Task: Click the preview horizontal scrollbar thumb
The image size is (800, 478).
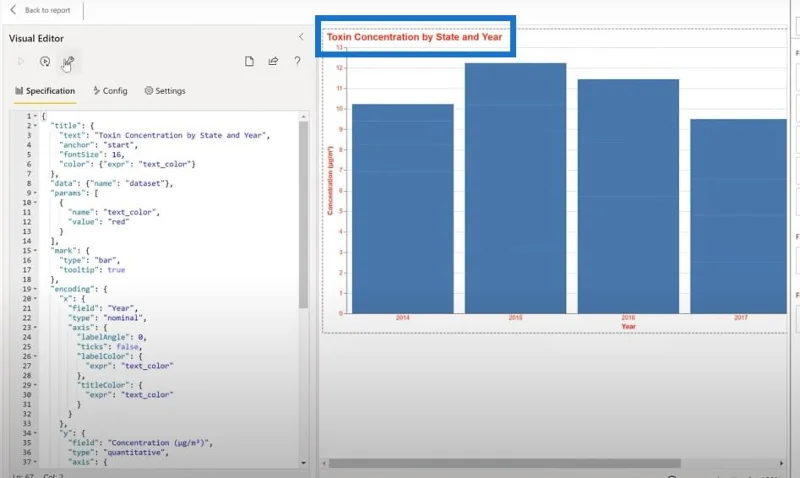Action: [505, 463]
